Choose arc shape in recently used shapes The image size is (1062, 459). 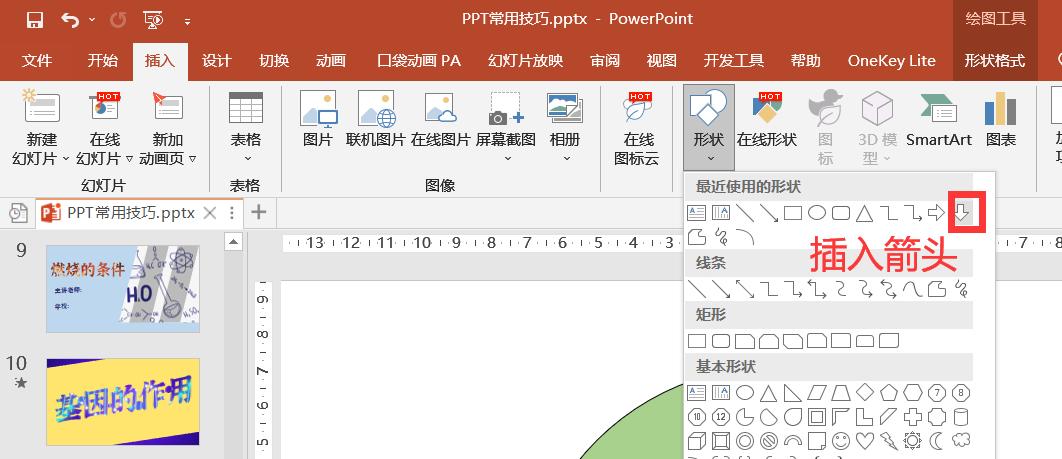(x=745, y=237)
